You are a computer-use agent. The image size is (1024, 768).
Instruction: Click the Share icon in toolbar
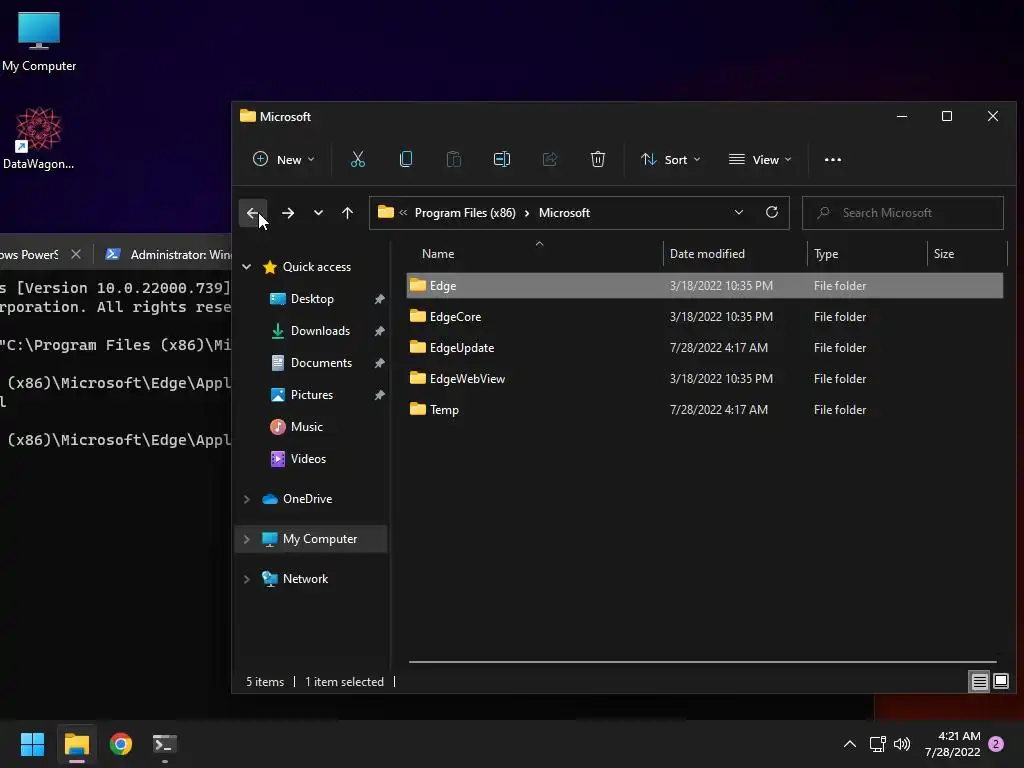(x=550, y=159)
